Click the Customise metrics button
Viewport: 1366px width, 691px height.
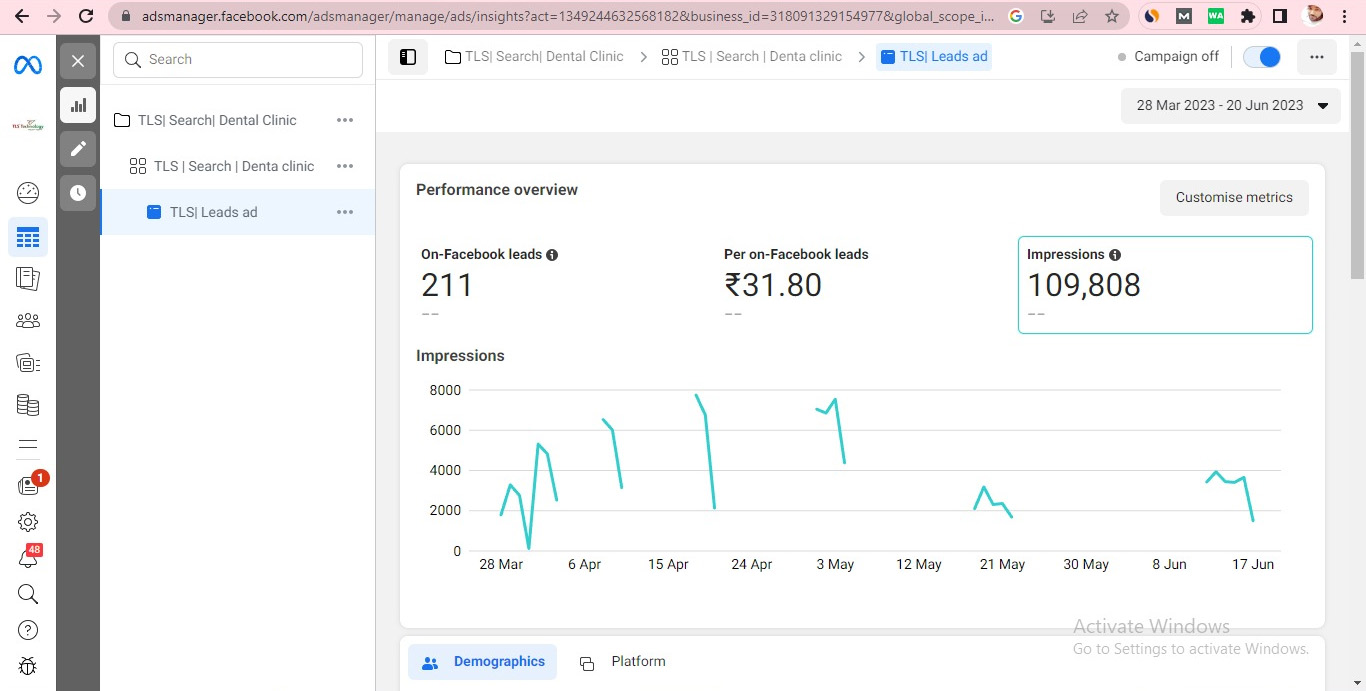click(1234, 198)
